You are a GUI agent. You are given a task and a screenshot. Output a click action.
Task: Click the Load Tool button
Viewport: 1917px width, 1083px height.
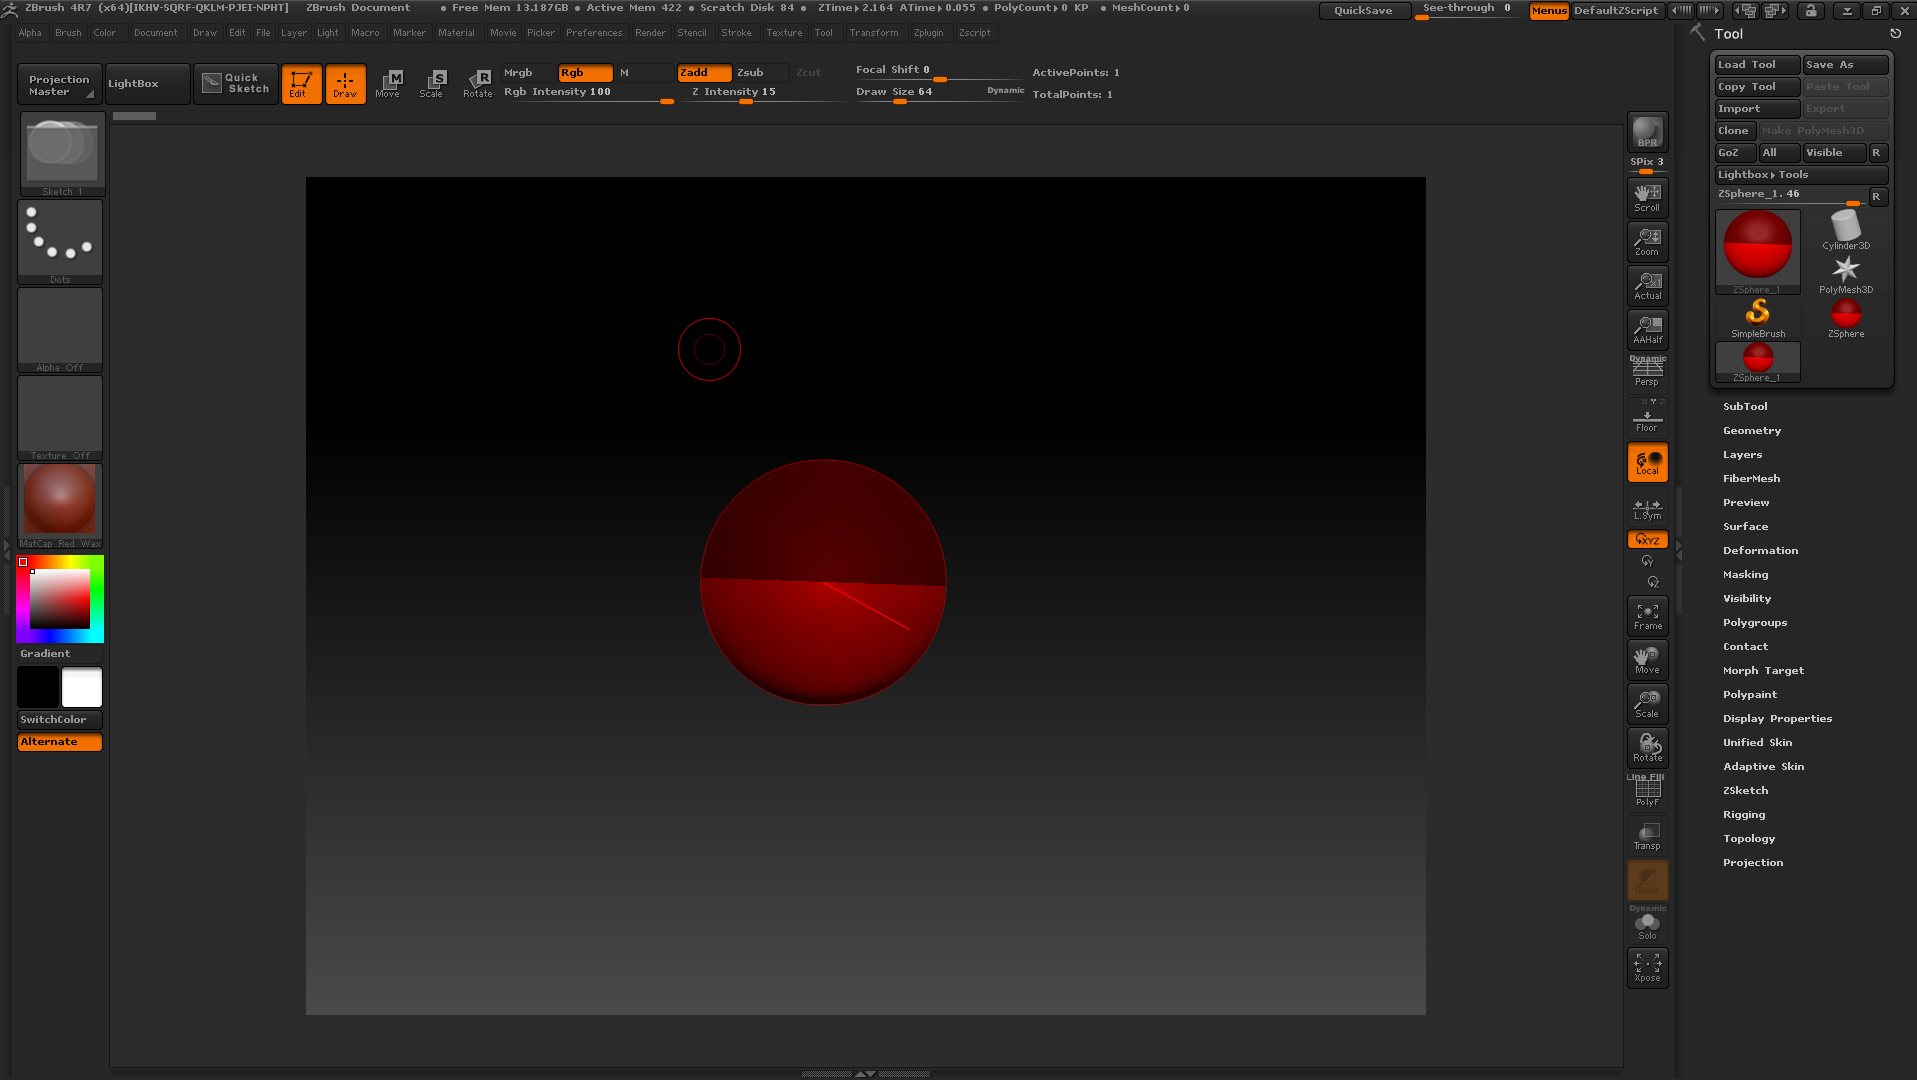(x=1757, y=65)
